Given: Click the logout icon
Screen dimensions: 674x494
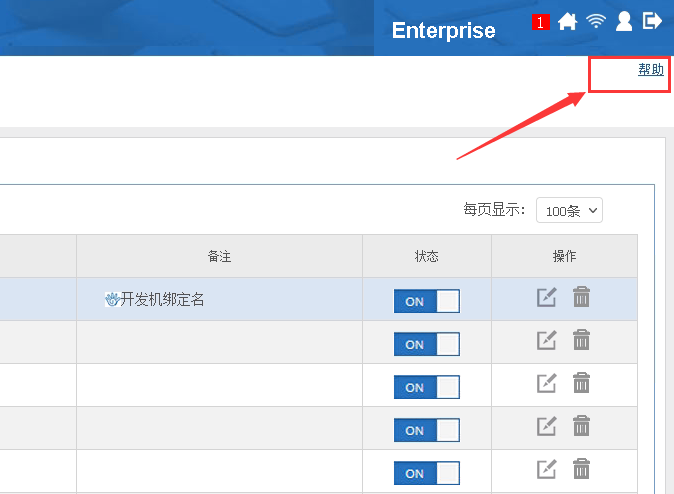Looking at the screenshot, I should [x=652, y=21].
